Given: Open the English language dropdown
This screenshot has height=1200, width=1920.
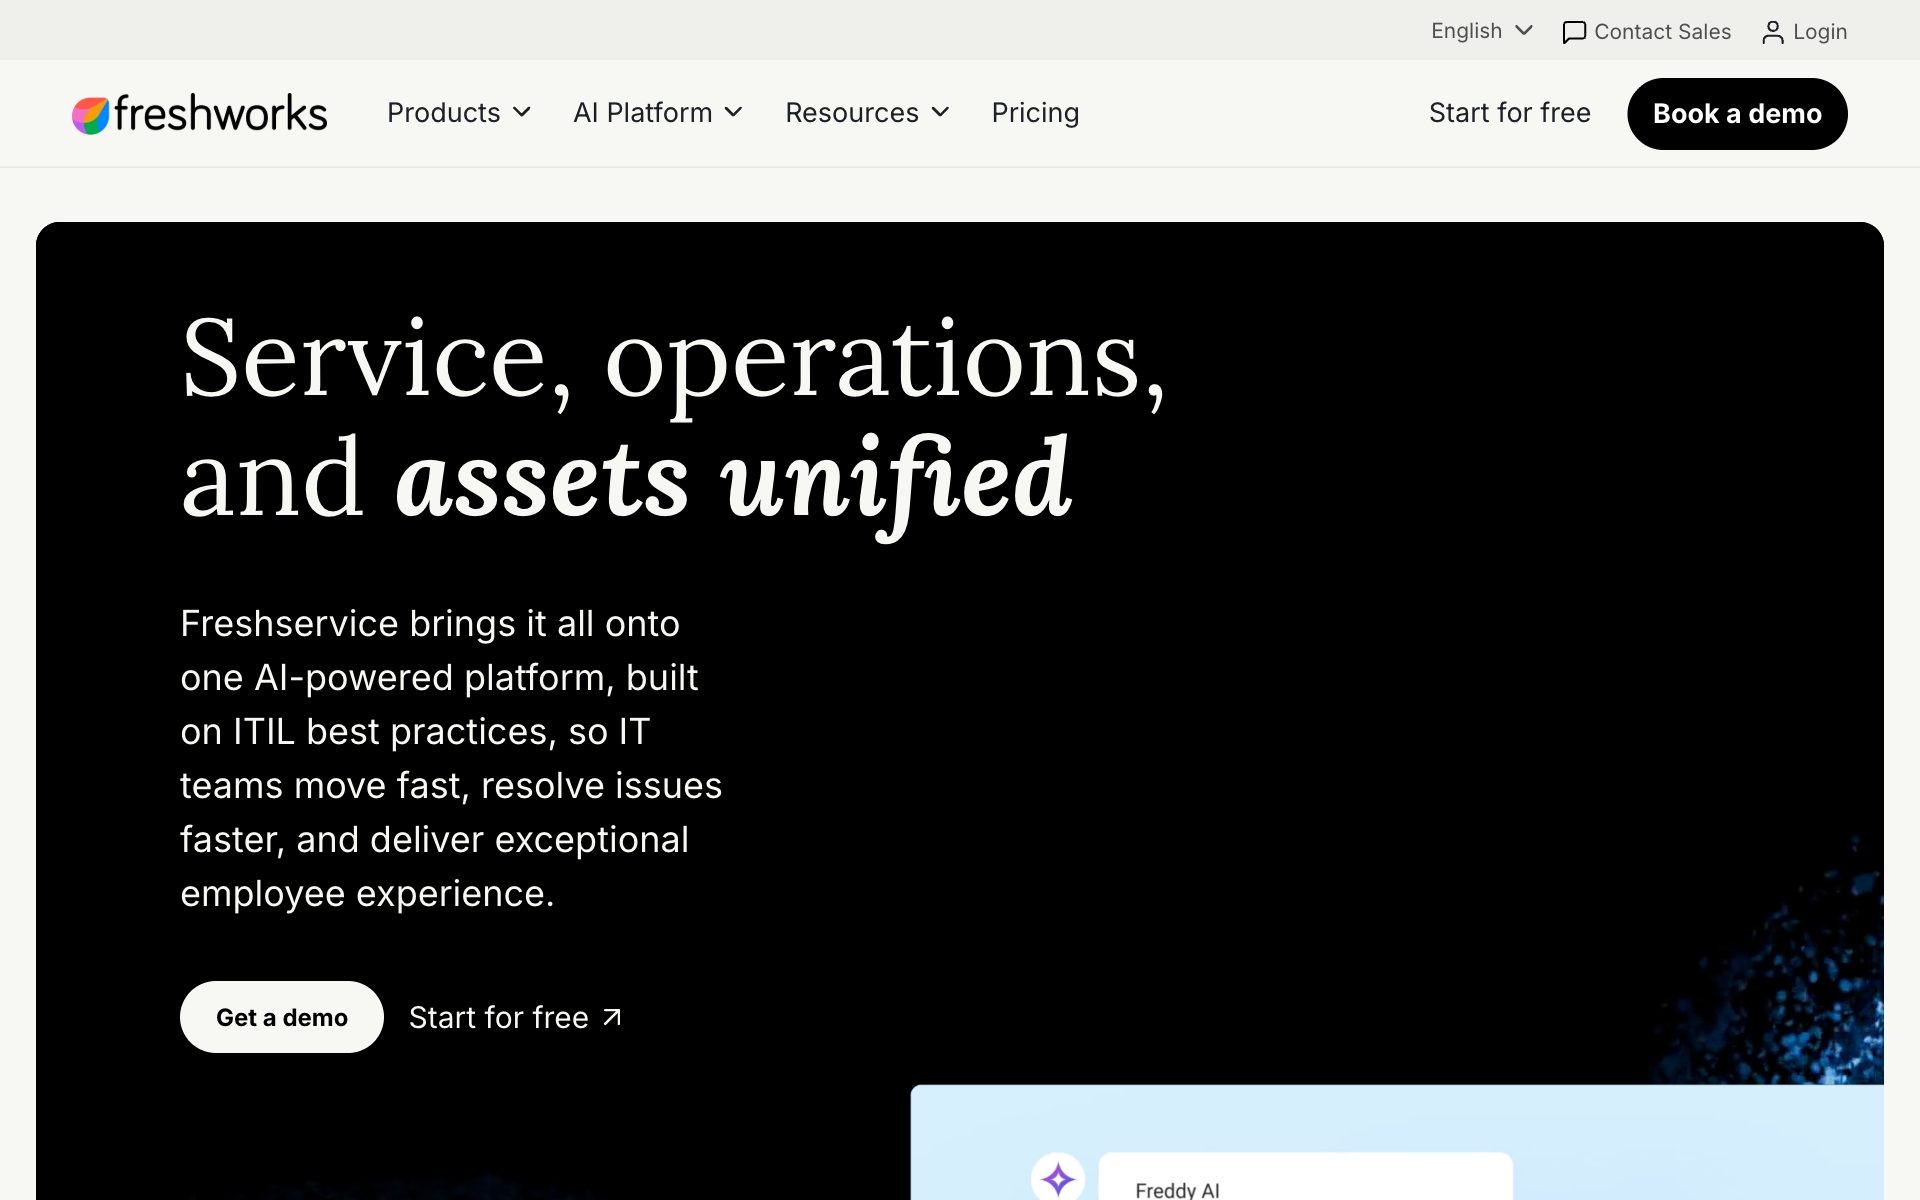Looking at the screenshot, I should tap(1482, 31).
